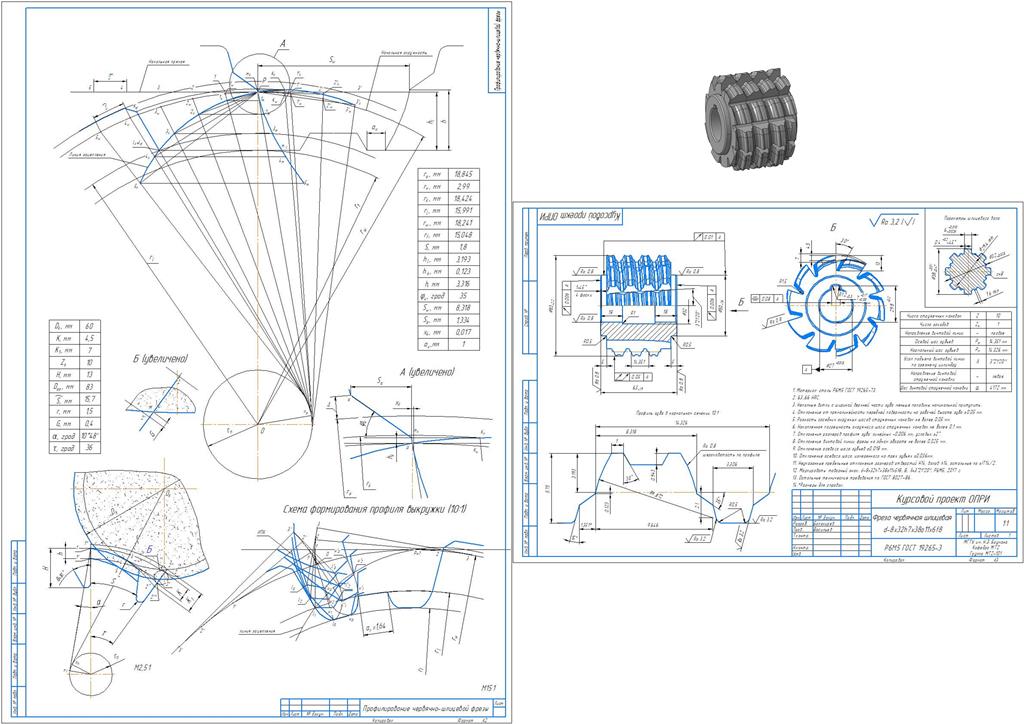Click the table value "2,99"
Image resolution: width=1024 pixels, height=724 pixels.
pos(462,187)
